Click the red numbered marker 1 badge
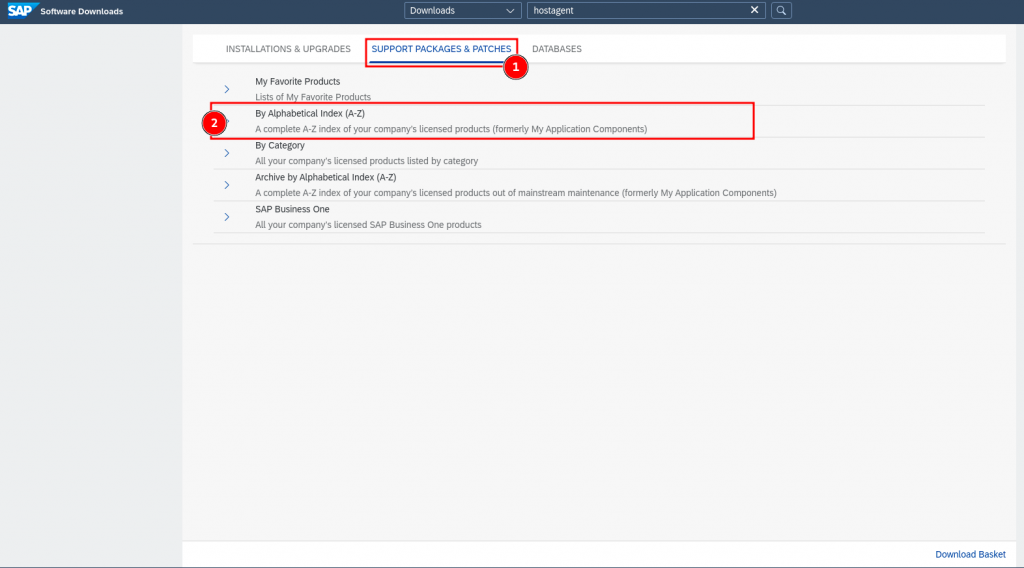 [514, 67]
